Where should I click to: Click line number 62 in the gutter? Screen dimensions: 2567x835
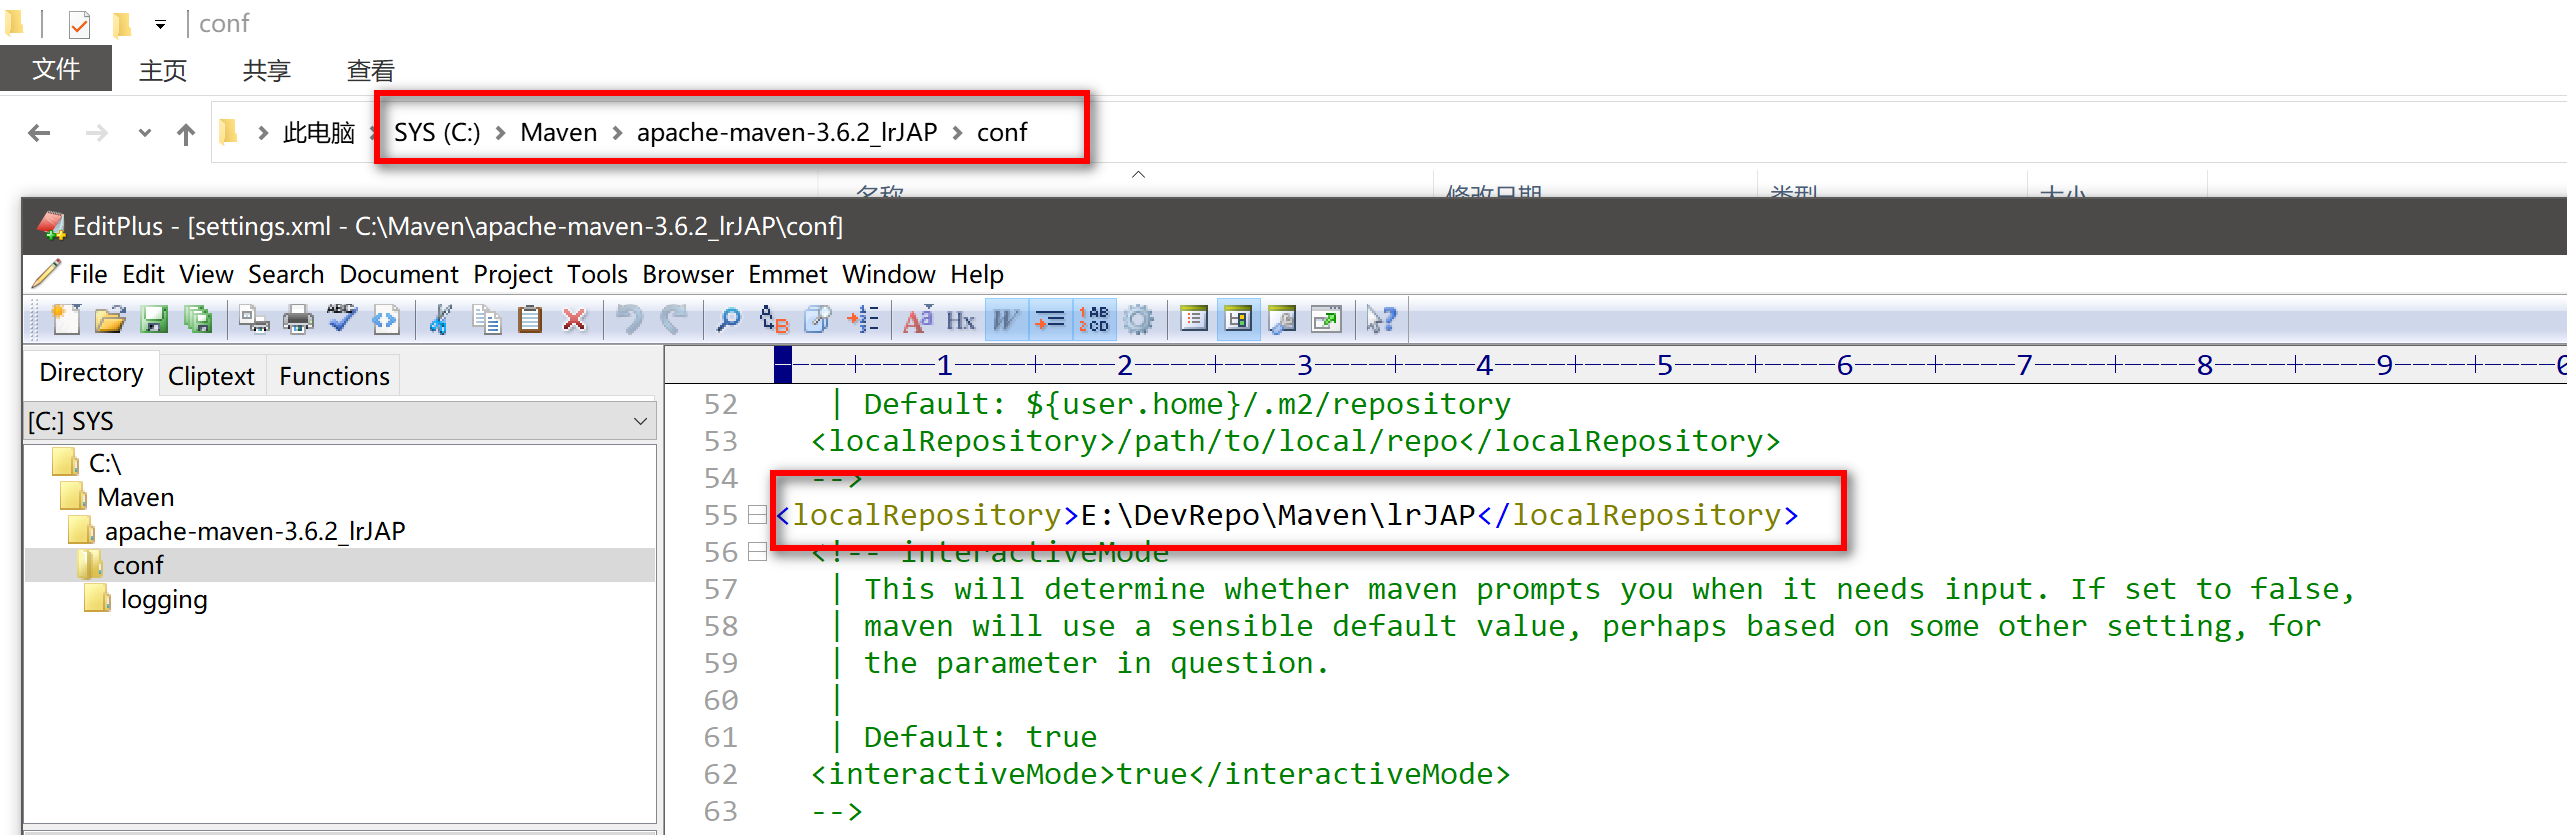tap(720, 774)
